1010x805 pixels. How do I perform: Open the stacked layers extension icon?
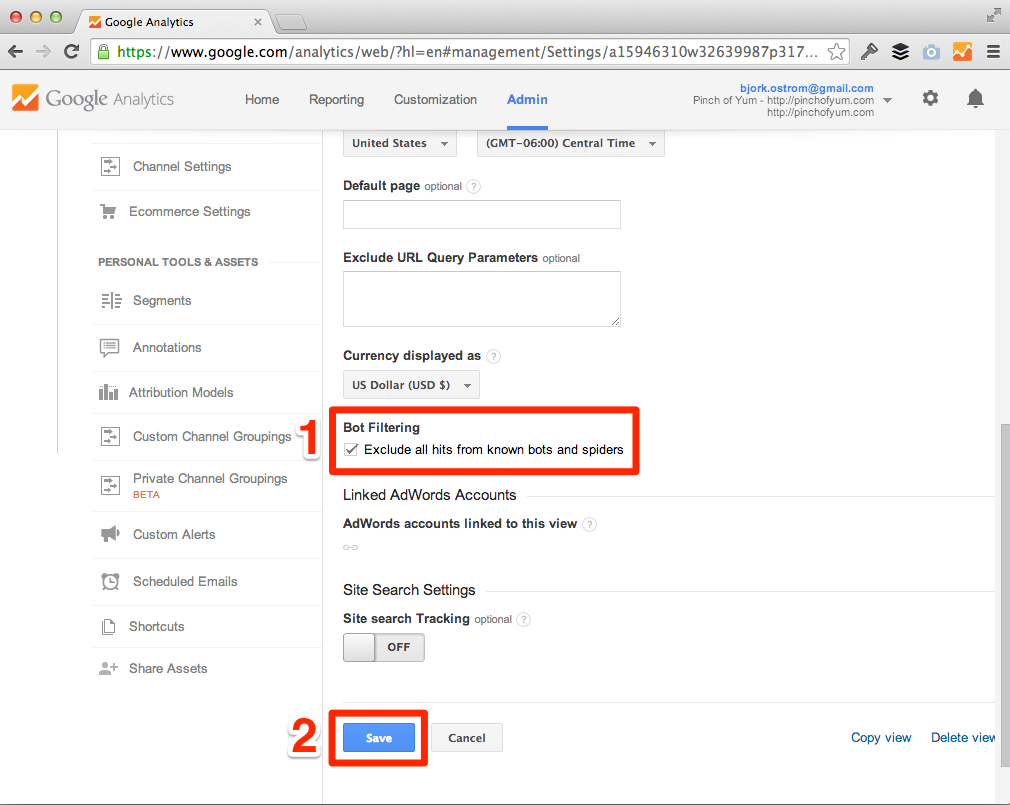[x=900, y=52]
